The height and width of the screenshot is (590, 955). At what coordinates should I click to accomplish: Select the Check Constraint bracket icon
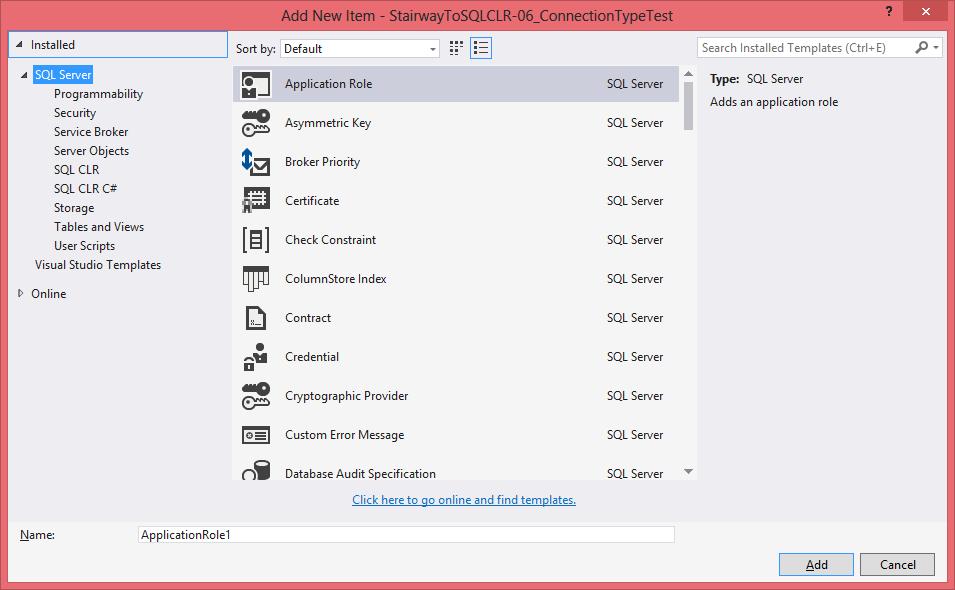256,240
